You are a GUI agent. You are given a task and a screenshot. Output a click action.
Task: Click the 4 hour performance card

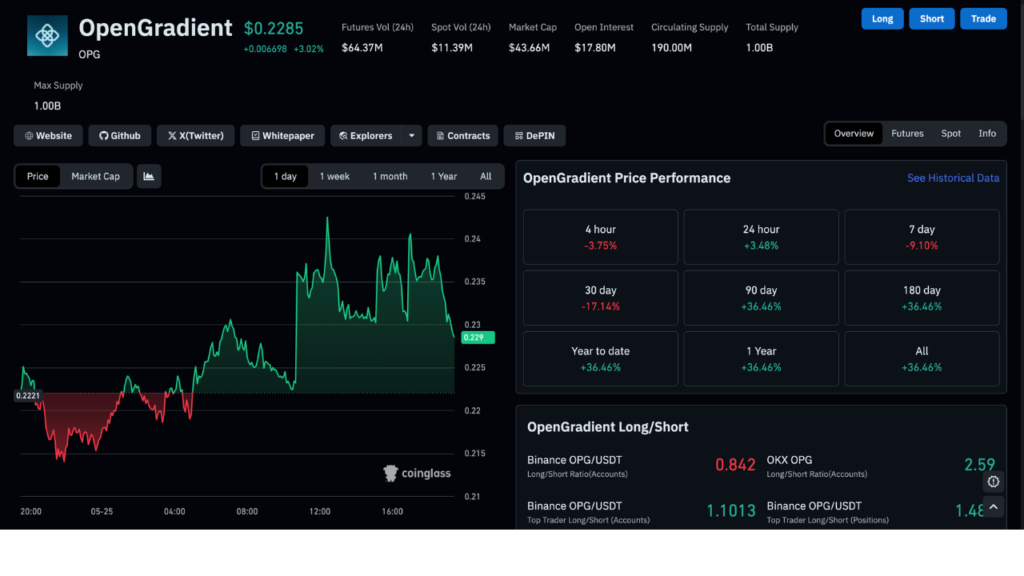600,237
